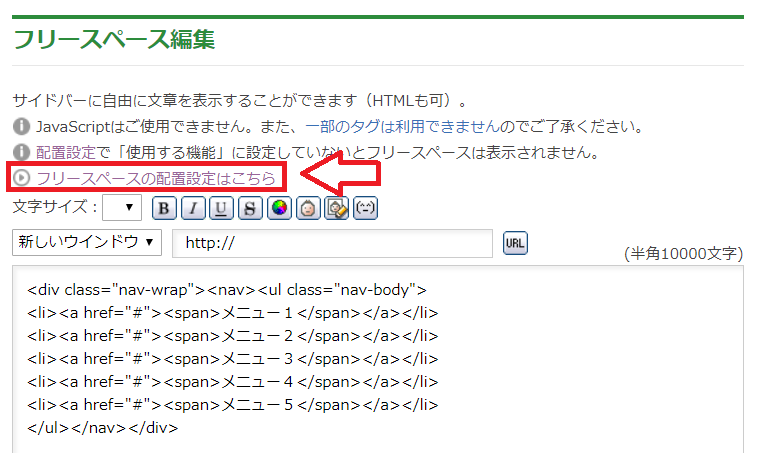Open the font color wheel icon
Screen dimensions: 758x453
(279, 208)
